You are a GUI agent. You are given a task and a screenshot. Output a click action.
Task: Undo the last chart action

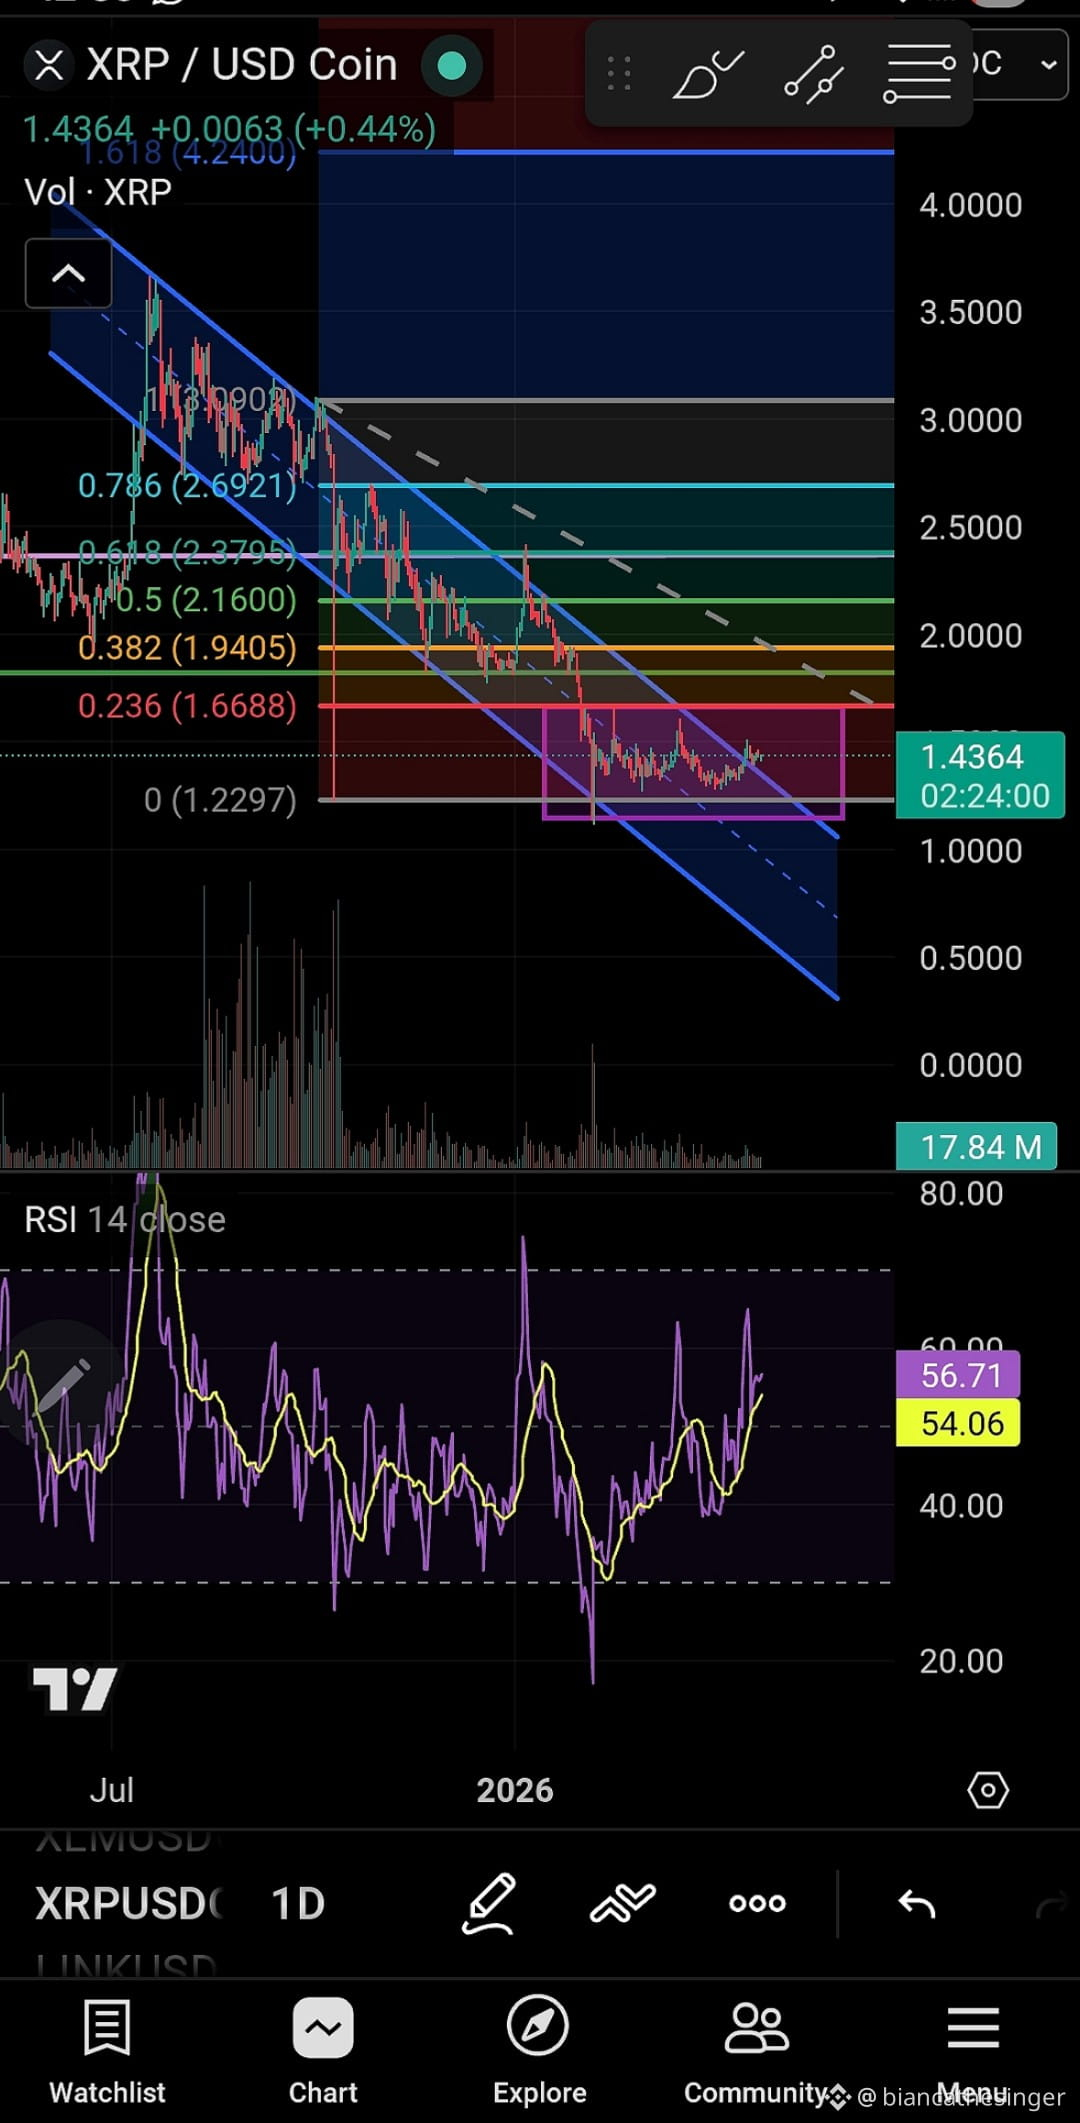click(916, 1903)
